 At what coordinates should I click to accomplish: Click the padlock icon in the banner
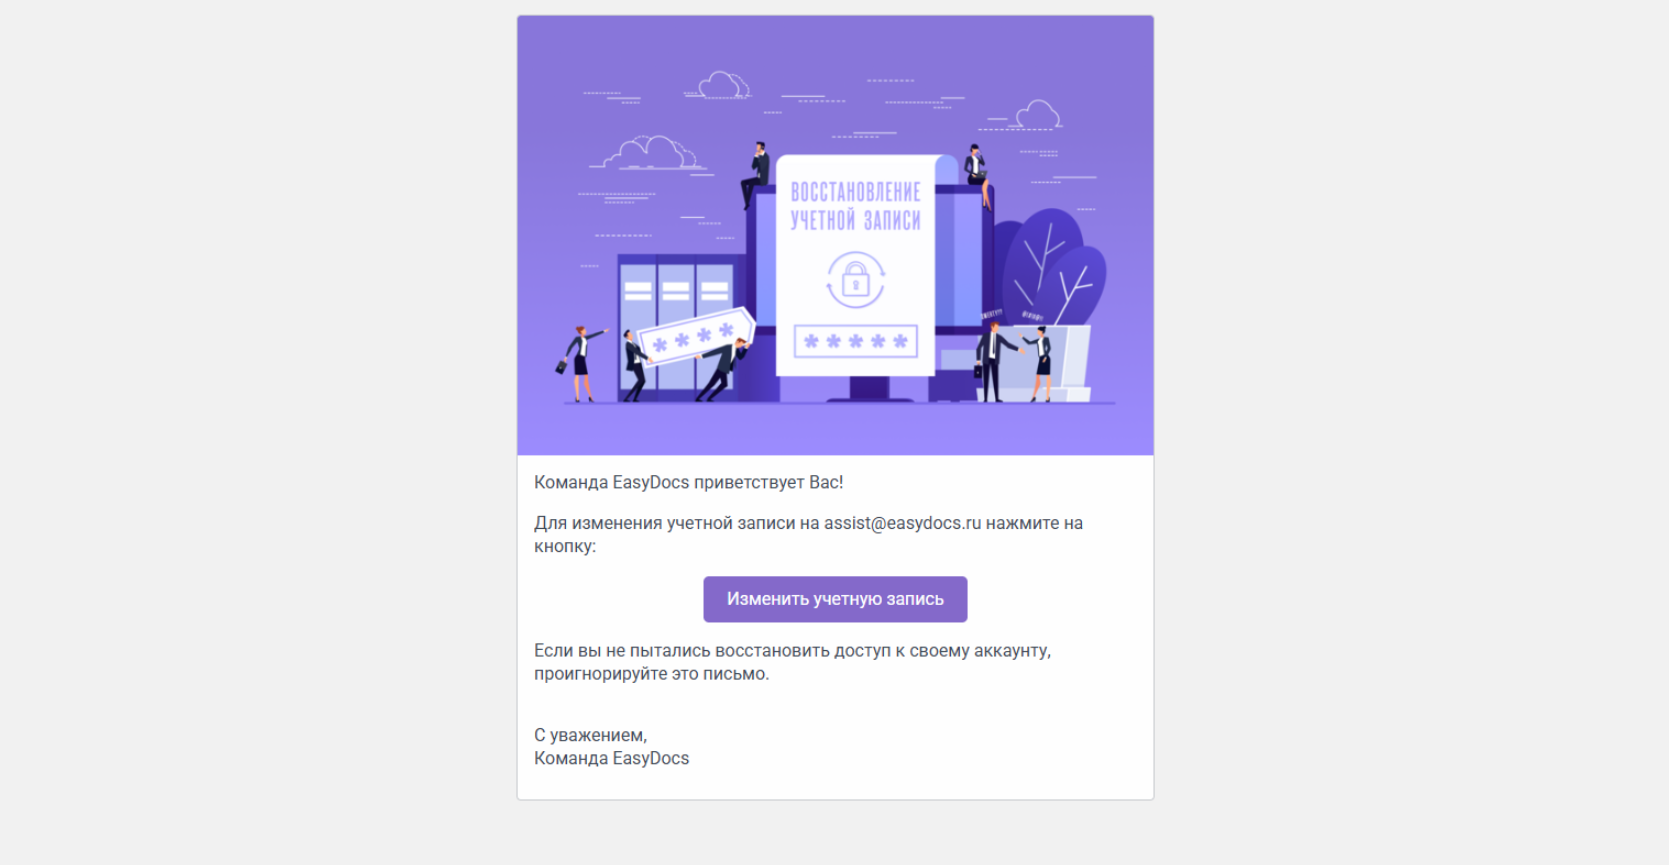pyautogui.click(x=855, y=279)
